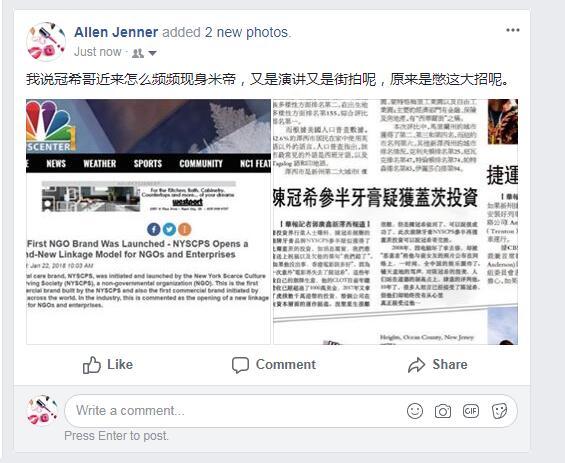
Task: Attach a photo with the camera icon
Action: coord(442,411)
